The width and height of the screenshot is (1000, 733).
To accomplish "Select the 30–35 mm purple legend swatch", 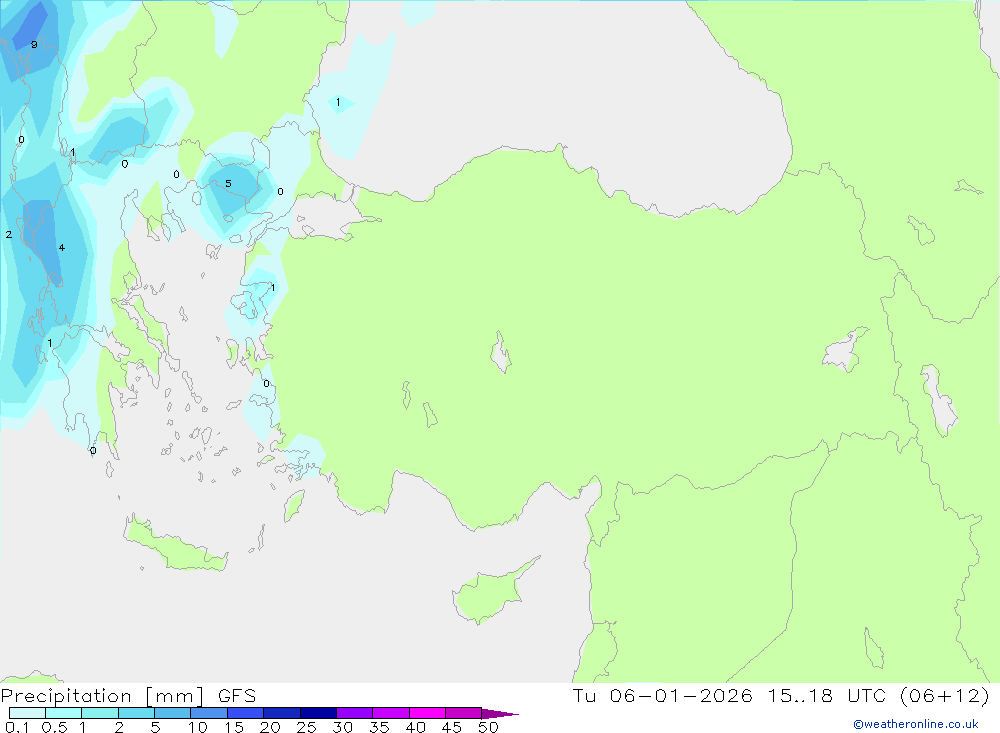I will (x=354, y=713).
